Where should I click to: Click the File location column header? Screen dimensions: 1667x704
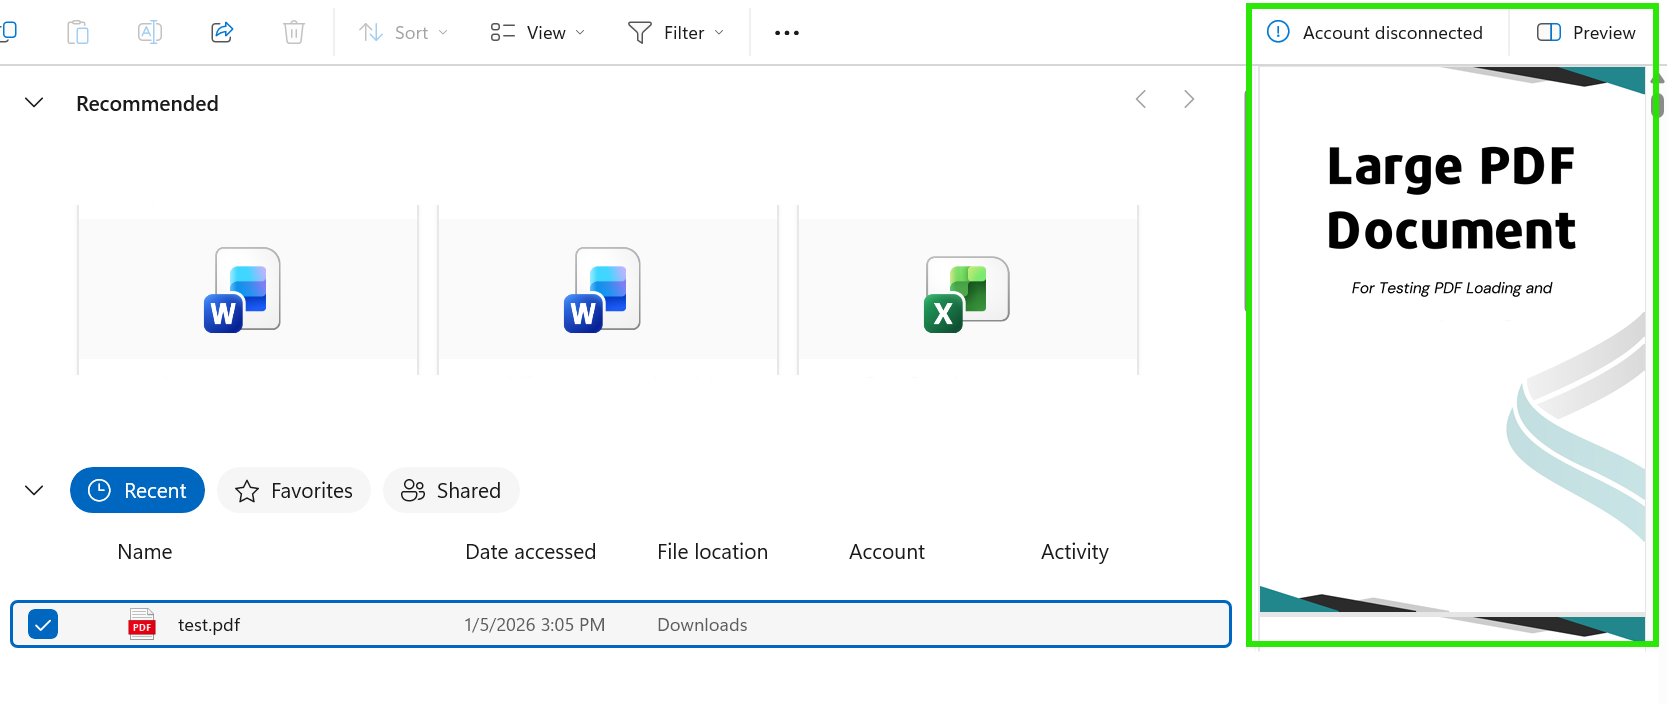(x=712, y=552)
